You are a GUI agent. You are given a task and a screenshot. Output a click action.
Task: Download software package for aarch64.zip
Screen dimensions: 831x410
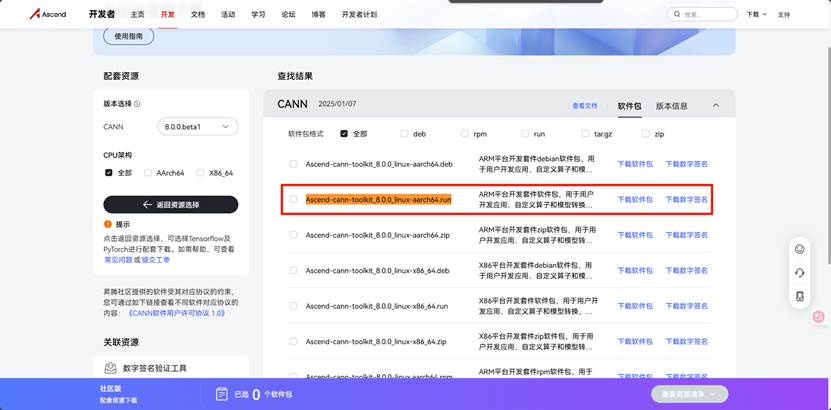pos(635,235)
